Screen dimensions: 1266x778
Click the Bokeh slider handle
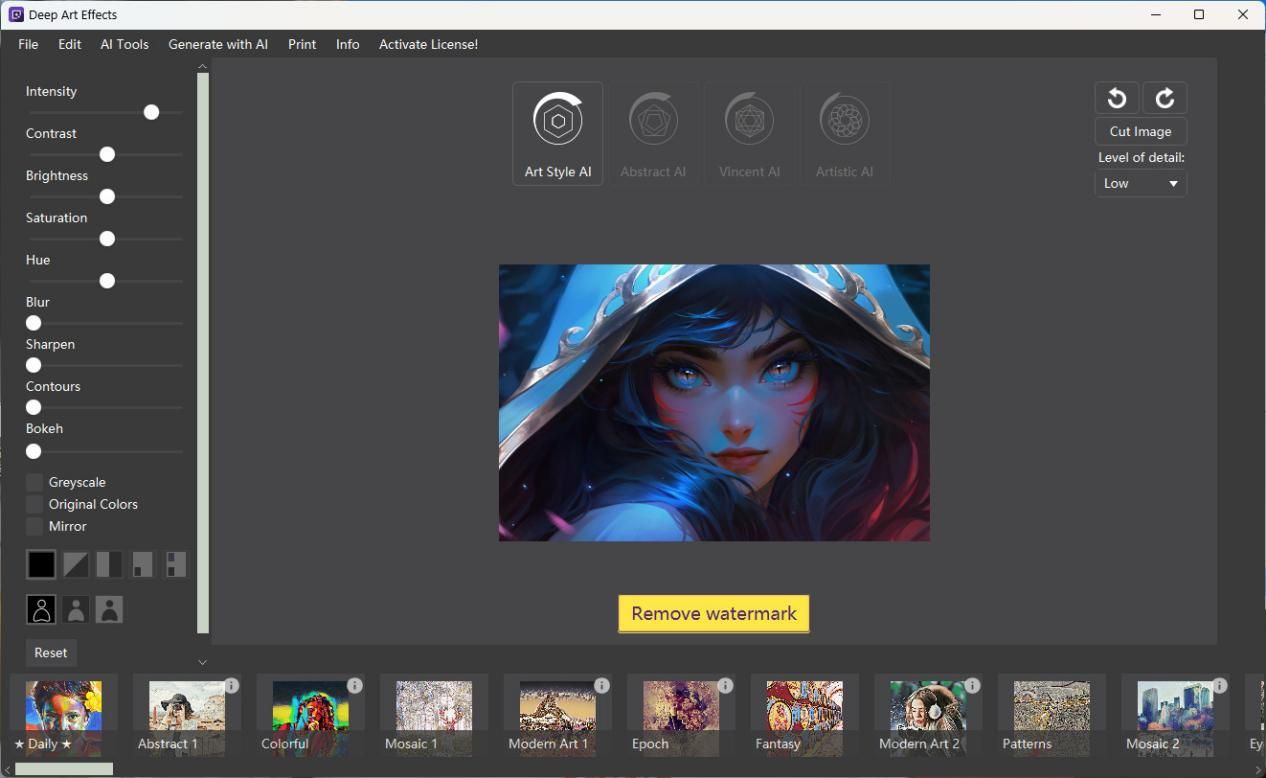click(x=34, y=451)
